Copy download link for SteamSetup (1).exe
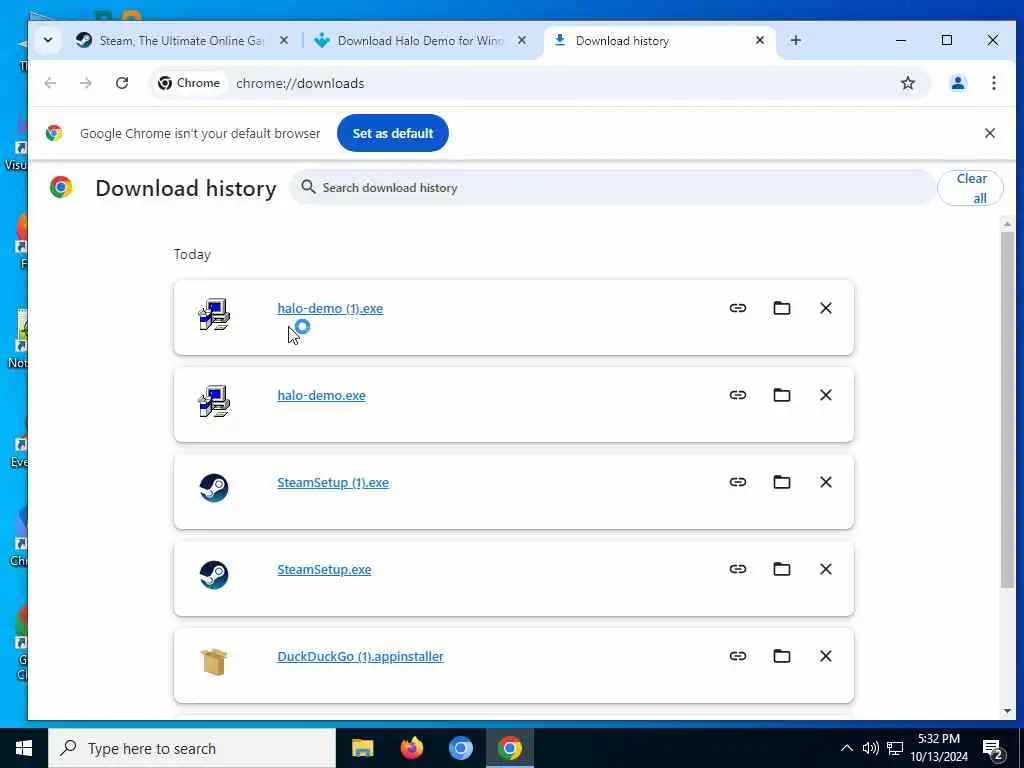This screenshot has width=1024, height=768. tap(737, 482)
